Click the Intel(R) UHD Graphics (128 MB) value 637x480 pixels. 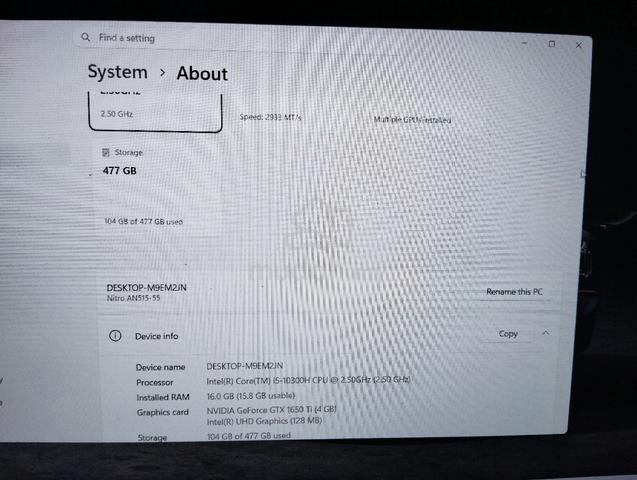click(264, 421)
